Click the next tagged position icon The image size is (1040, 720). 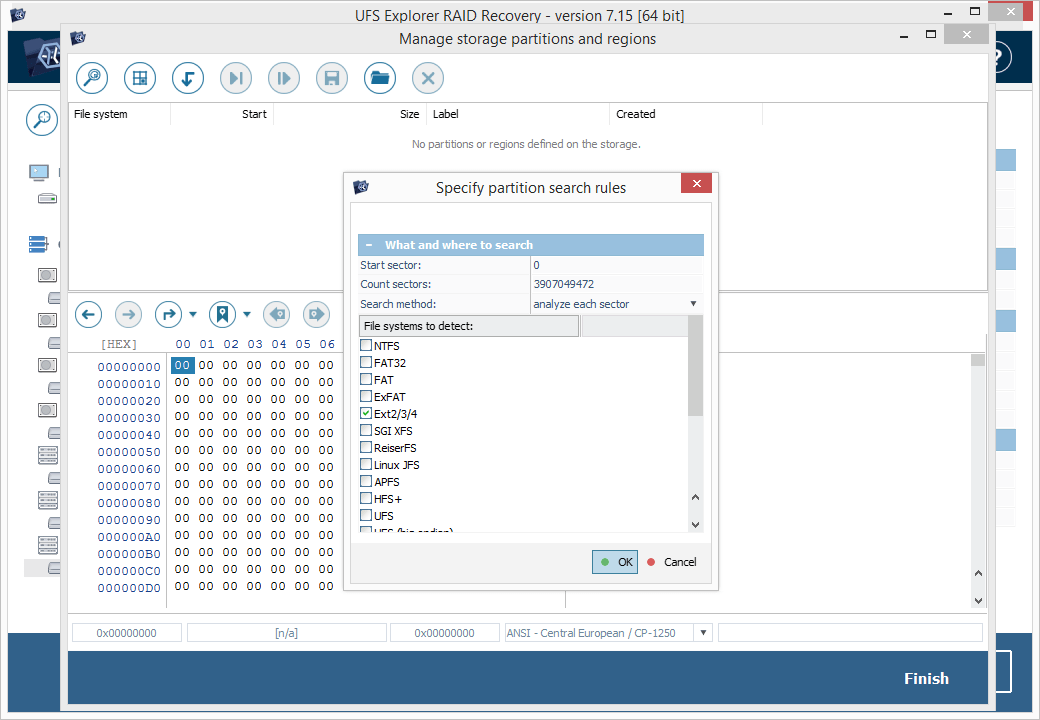(316, 314)
